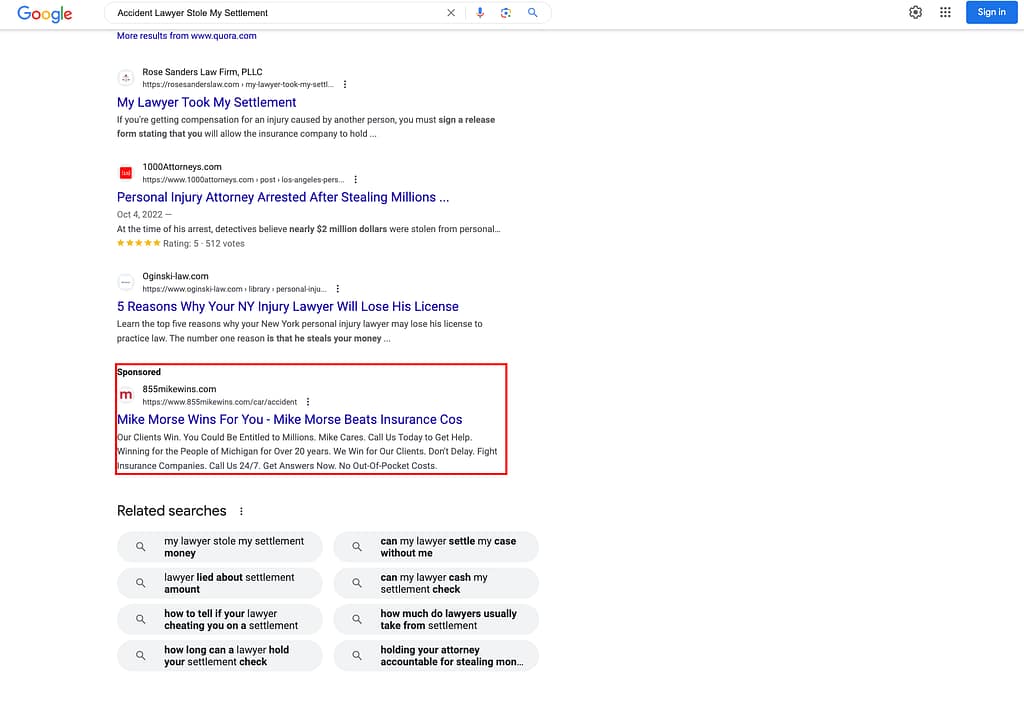This screenshot has width=1024, height=714.
Task: Open the settings gear icon
Action: (916, 12)
